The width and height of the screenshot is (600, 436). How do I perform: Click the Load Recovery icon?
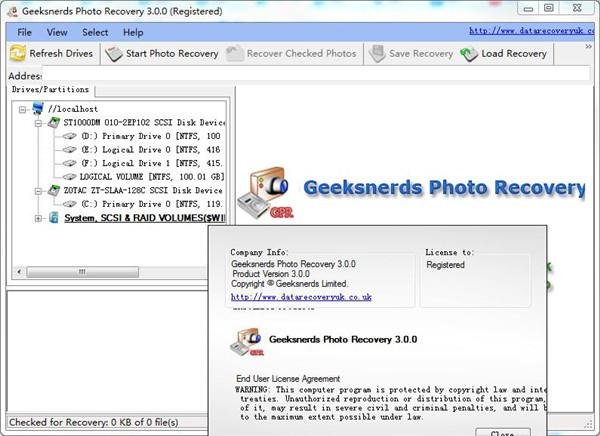click(x=469, y=54)
